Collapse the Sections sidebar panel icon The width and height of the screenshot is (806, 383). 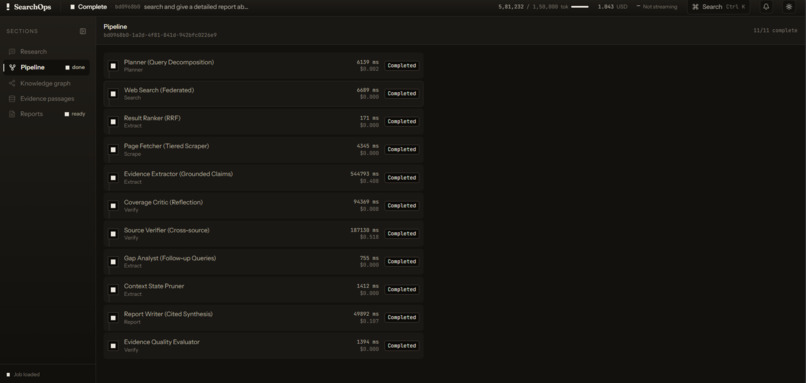point(83,31)
